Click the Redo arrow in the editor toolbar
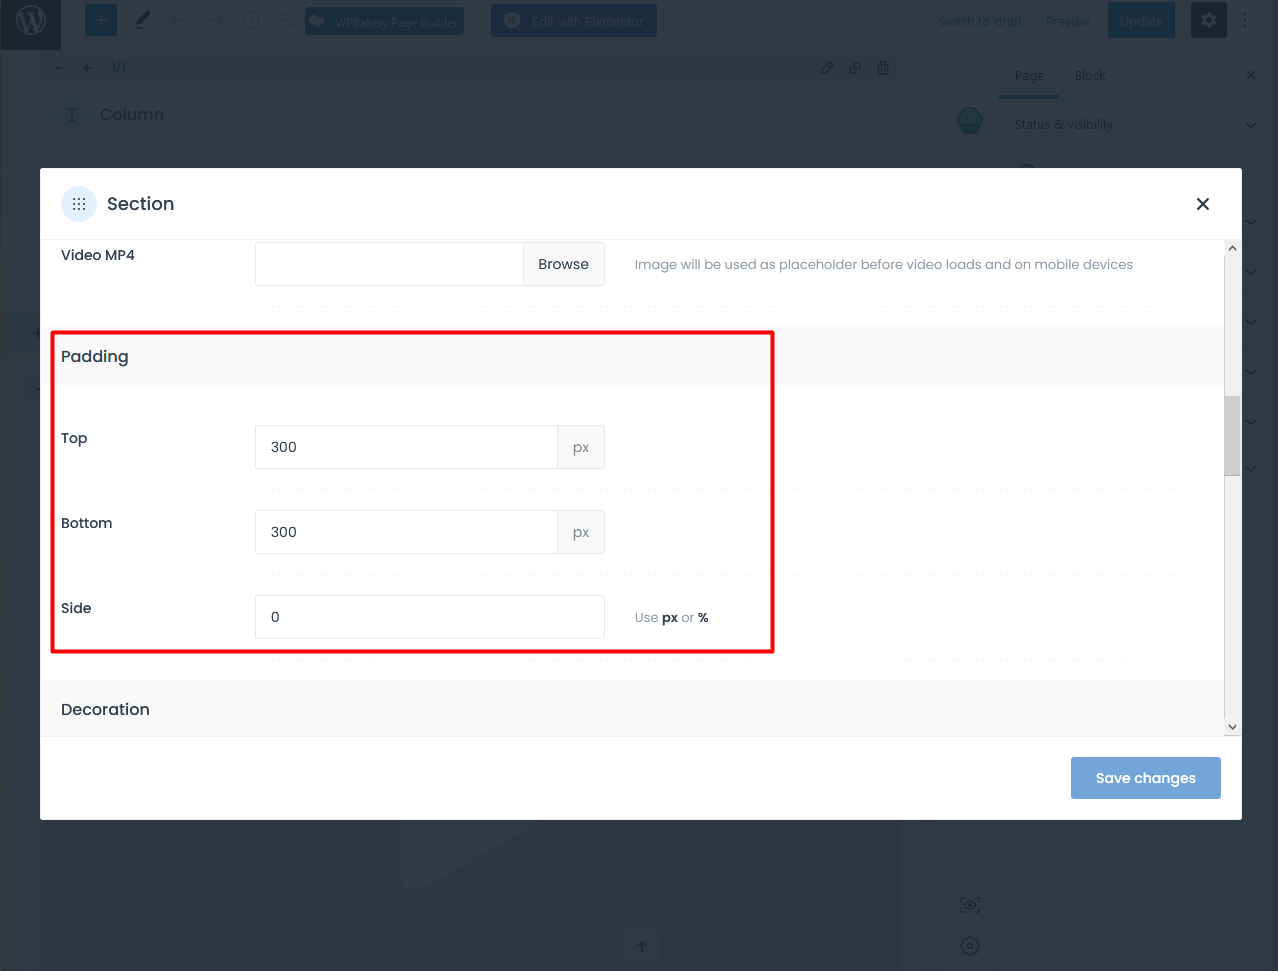Screen dimensions: 1278x971 215,20
